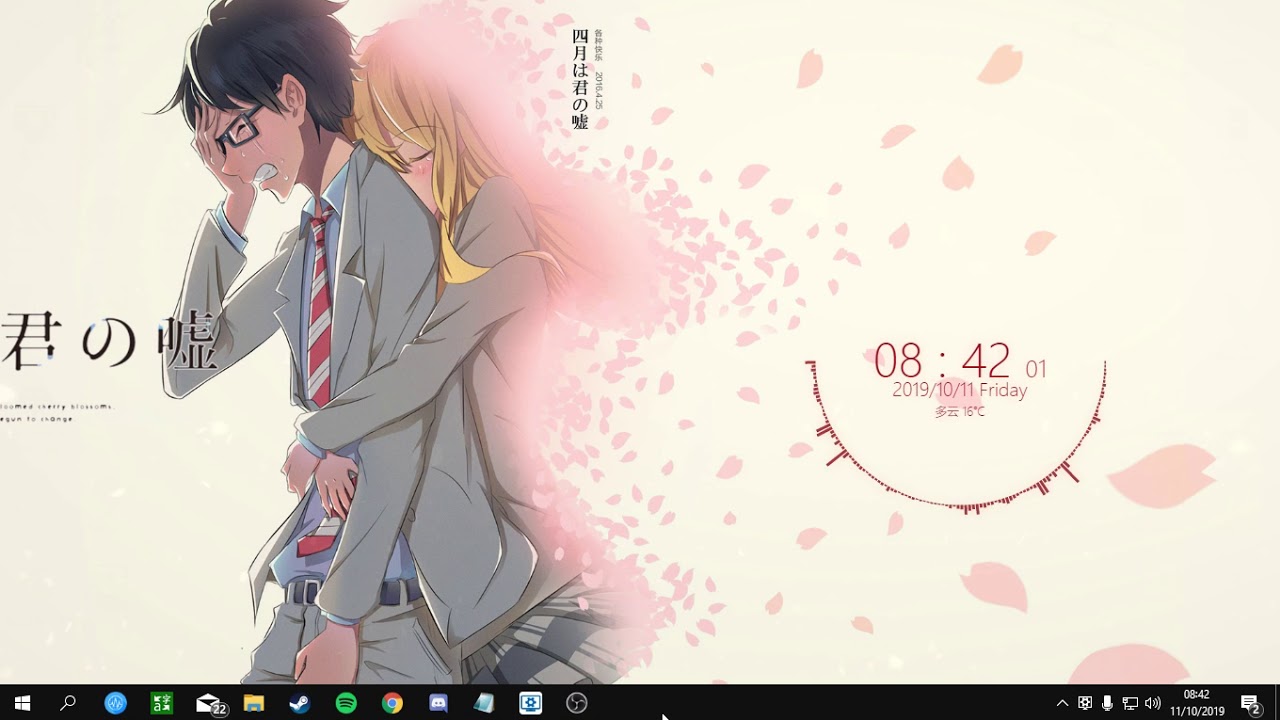Viewport: 1280px width, 720px height.
Task: Click the microphone tray icon
Action: (x=1107, y=703)
